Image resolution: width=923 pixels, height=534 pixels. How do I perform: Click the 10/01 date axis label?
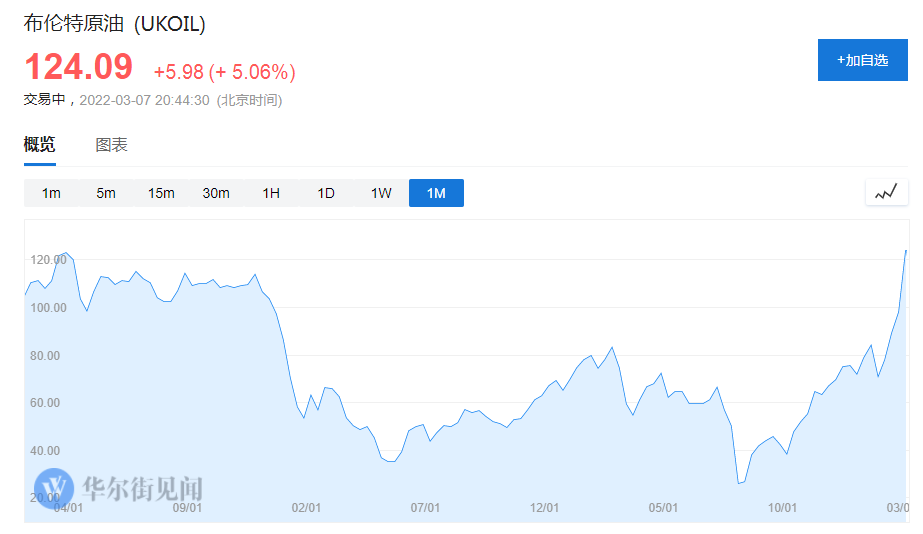click(782, 508)
